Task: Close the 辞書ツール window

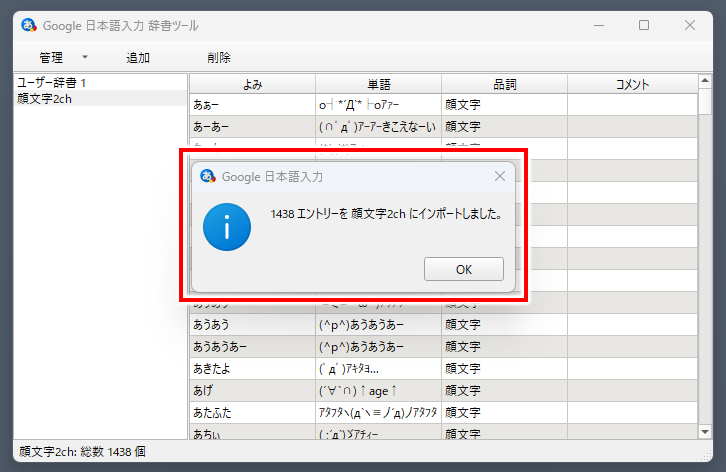Action: [690, 25]
